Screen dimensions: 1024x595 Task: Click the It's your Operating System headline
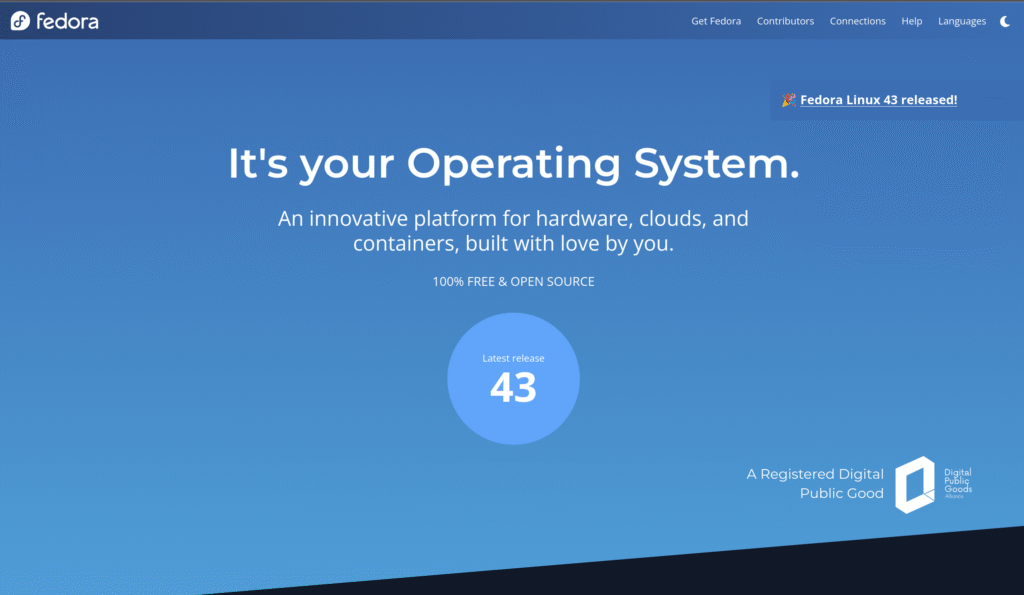click(513, 164)
